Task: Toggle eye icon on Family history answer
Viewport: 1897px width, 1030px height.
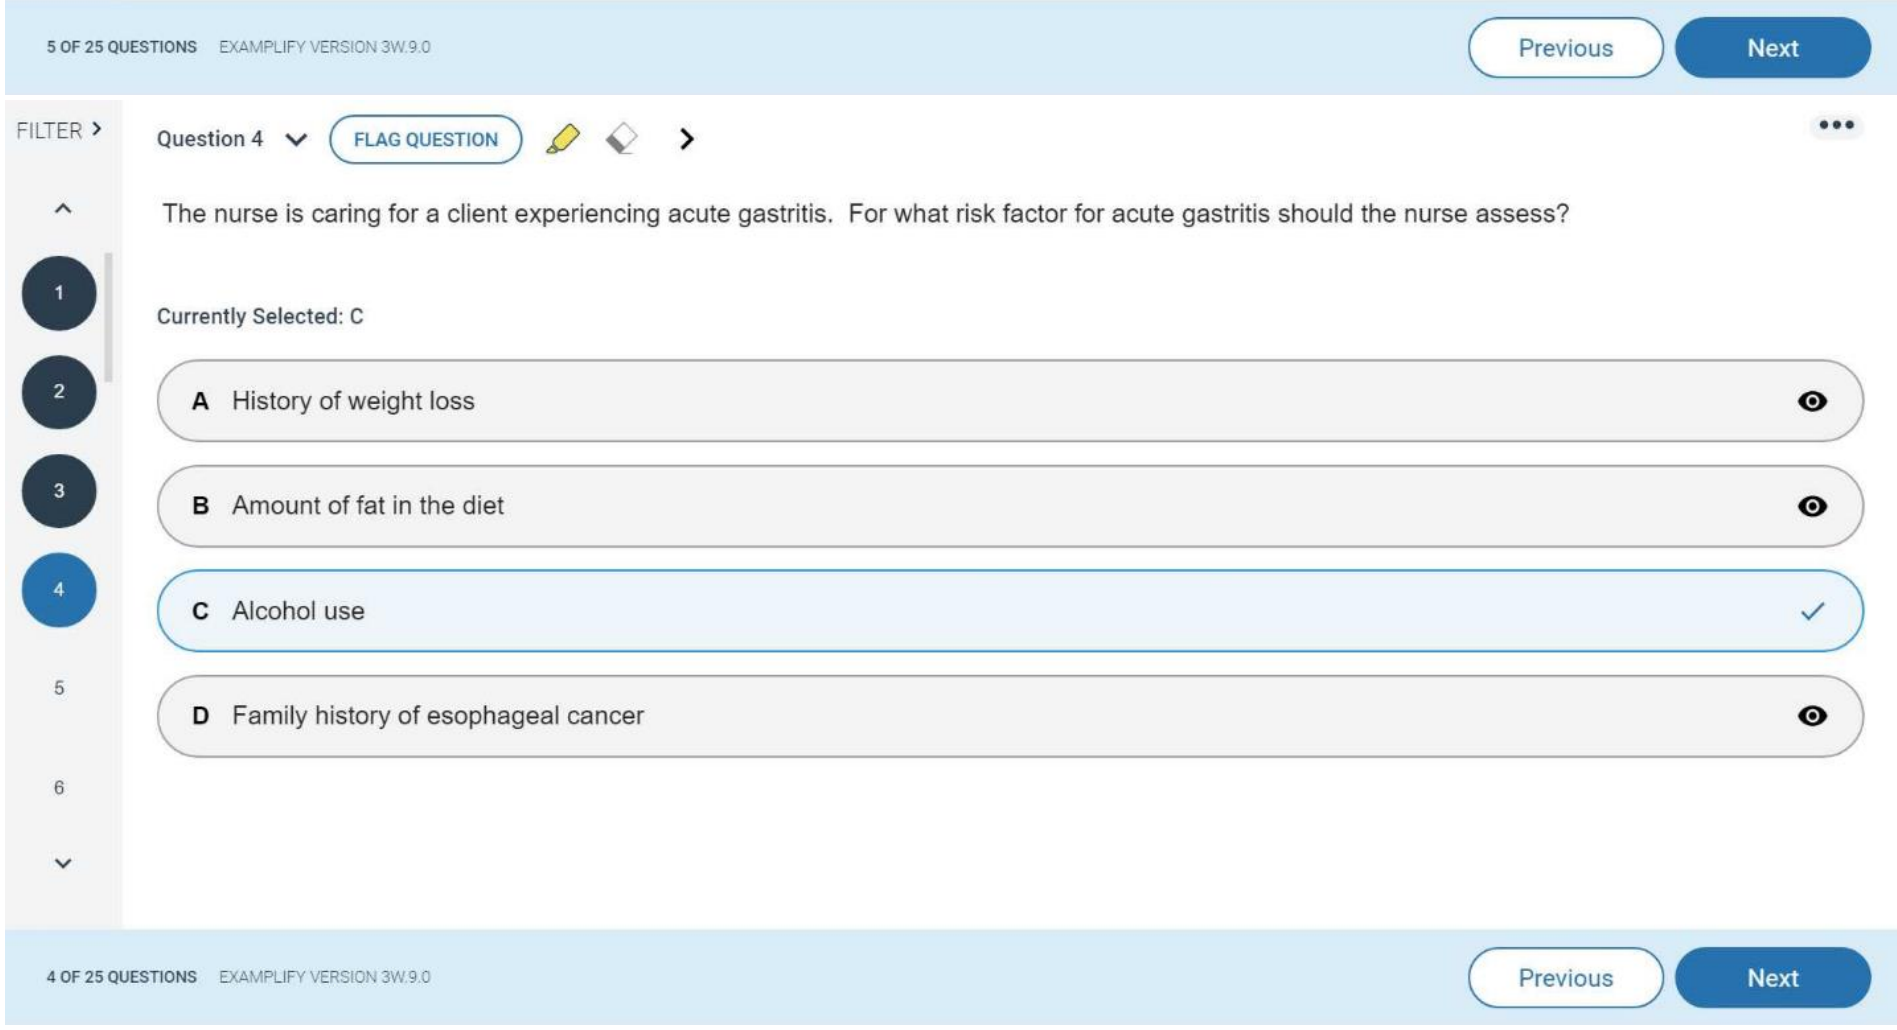Action: click(x=1811, y=716)
